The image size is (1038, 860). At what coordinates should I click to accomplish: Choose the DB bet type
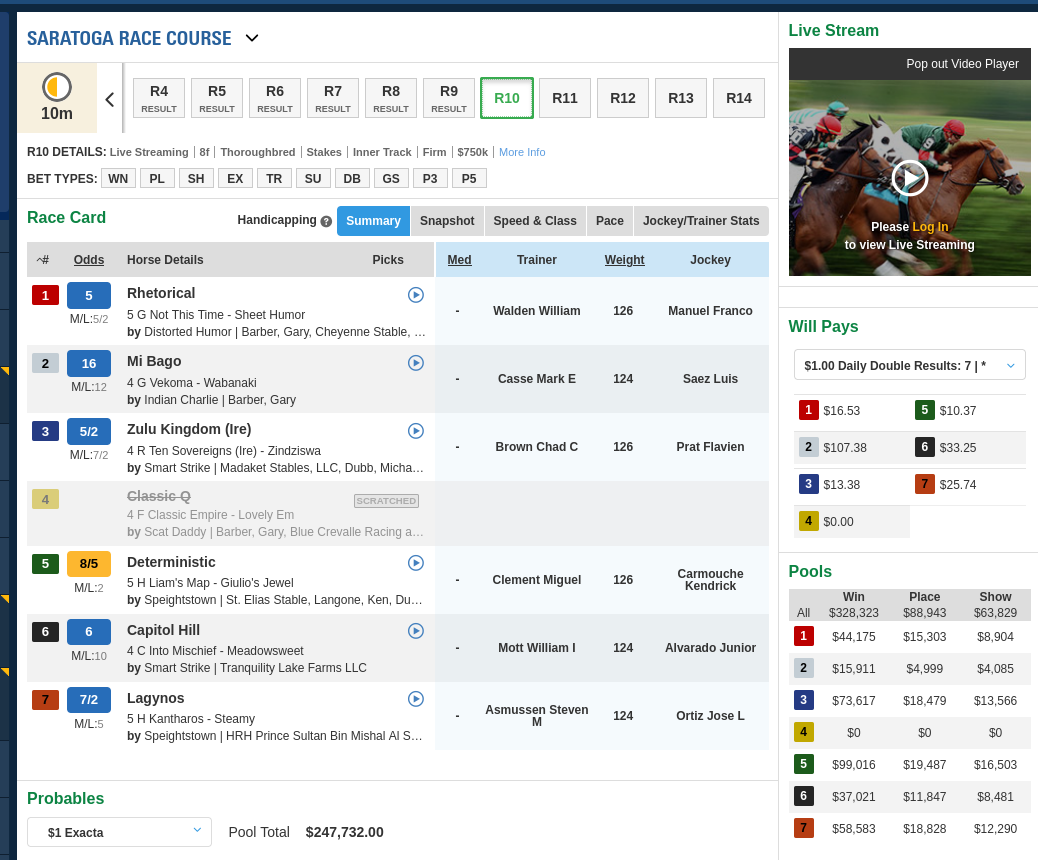click(352, 179)
